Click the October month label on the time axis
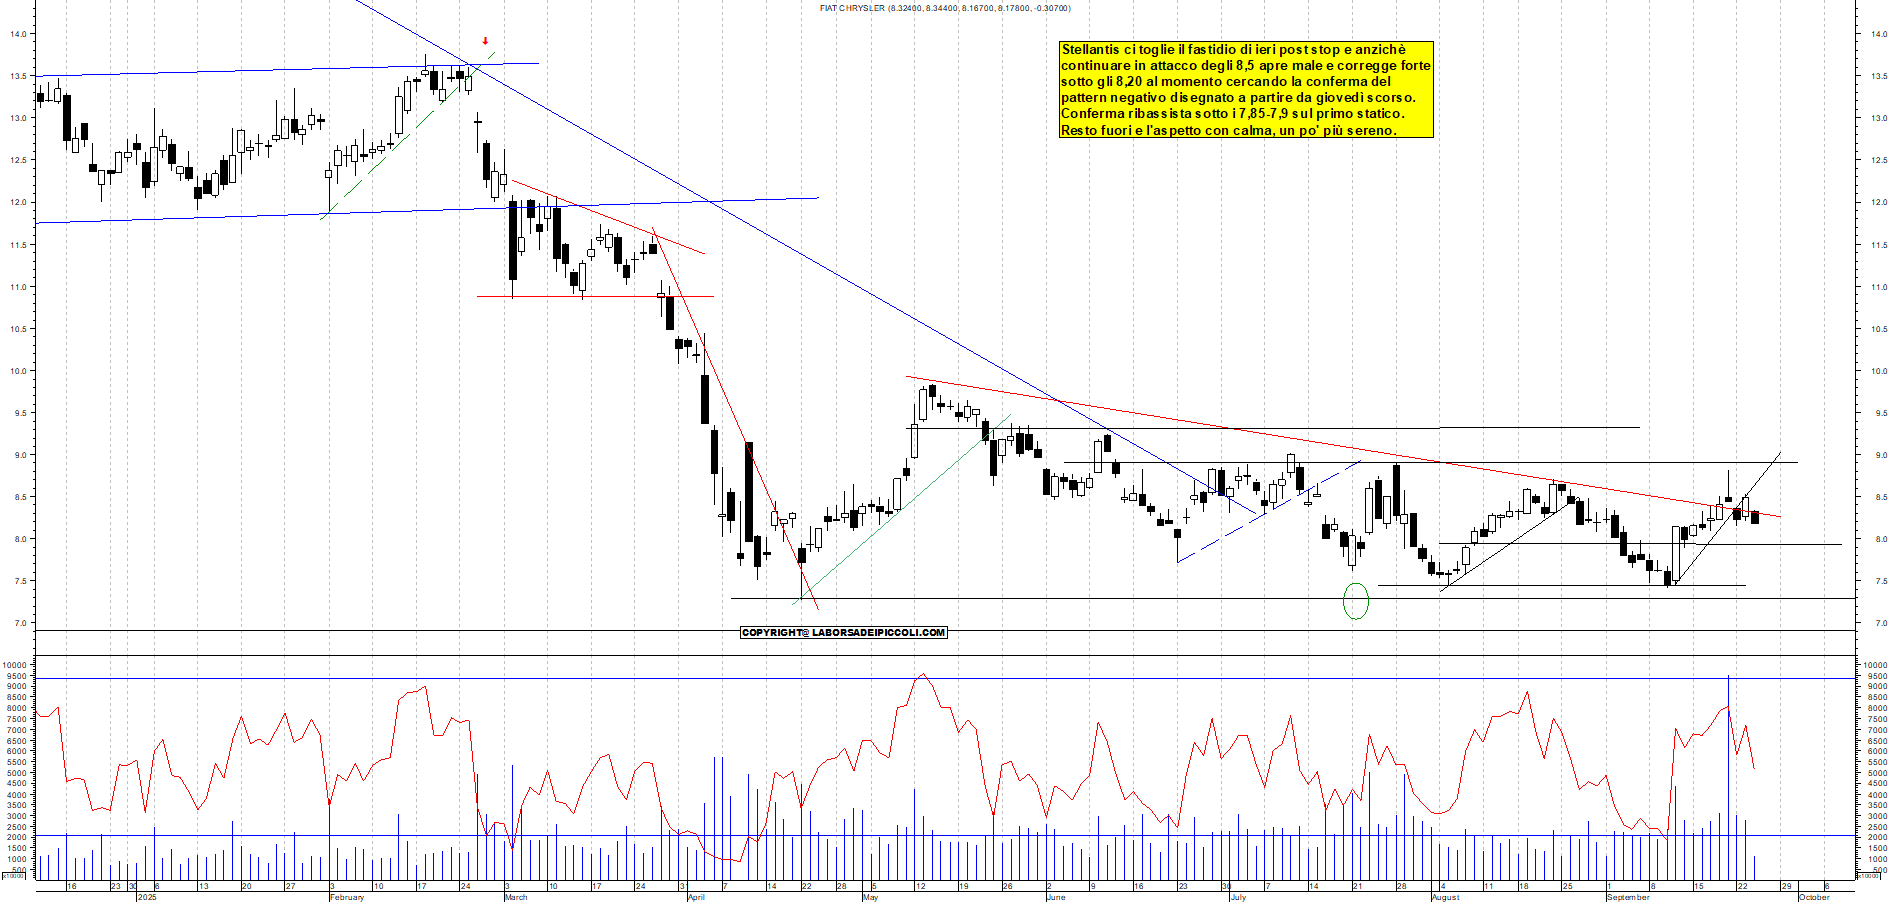Screen dimensions: 1890x902 click(1814, 897)
